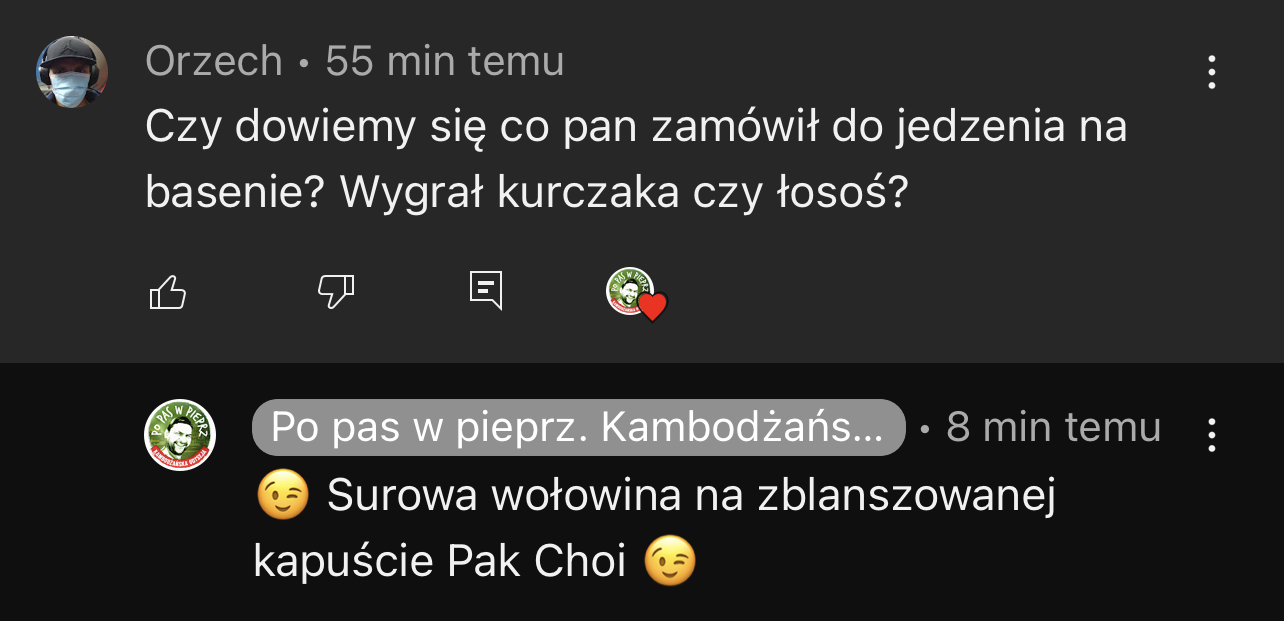Open the three-dot menu for Orzech's comment

click(1211, 72)
